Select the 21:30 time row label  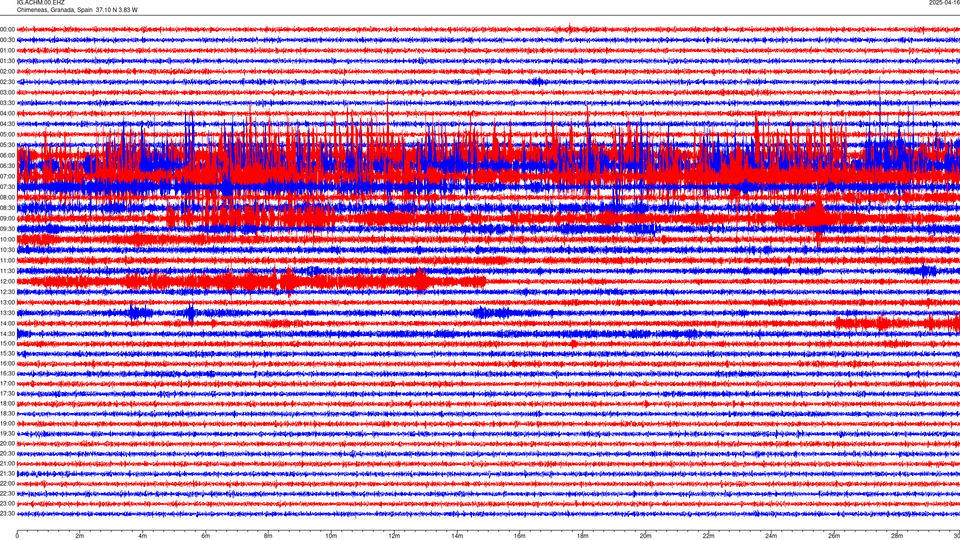[x=7, y=474]
